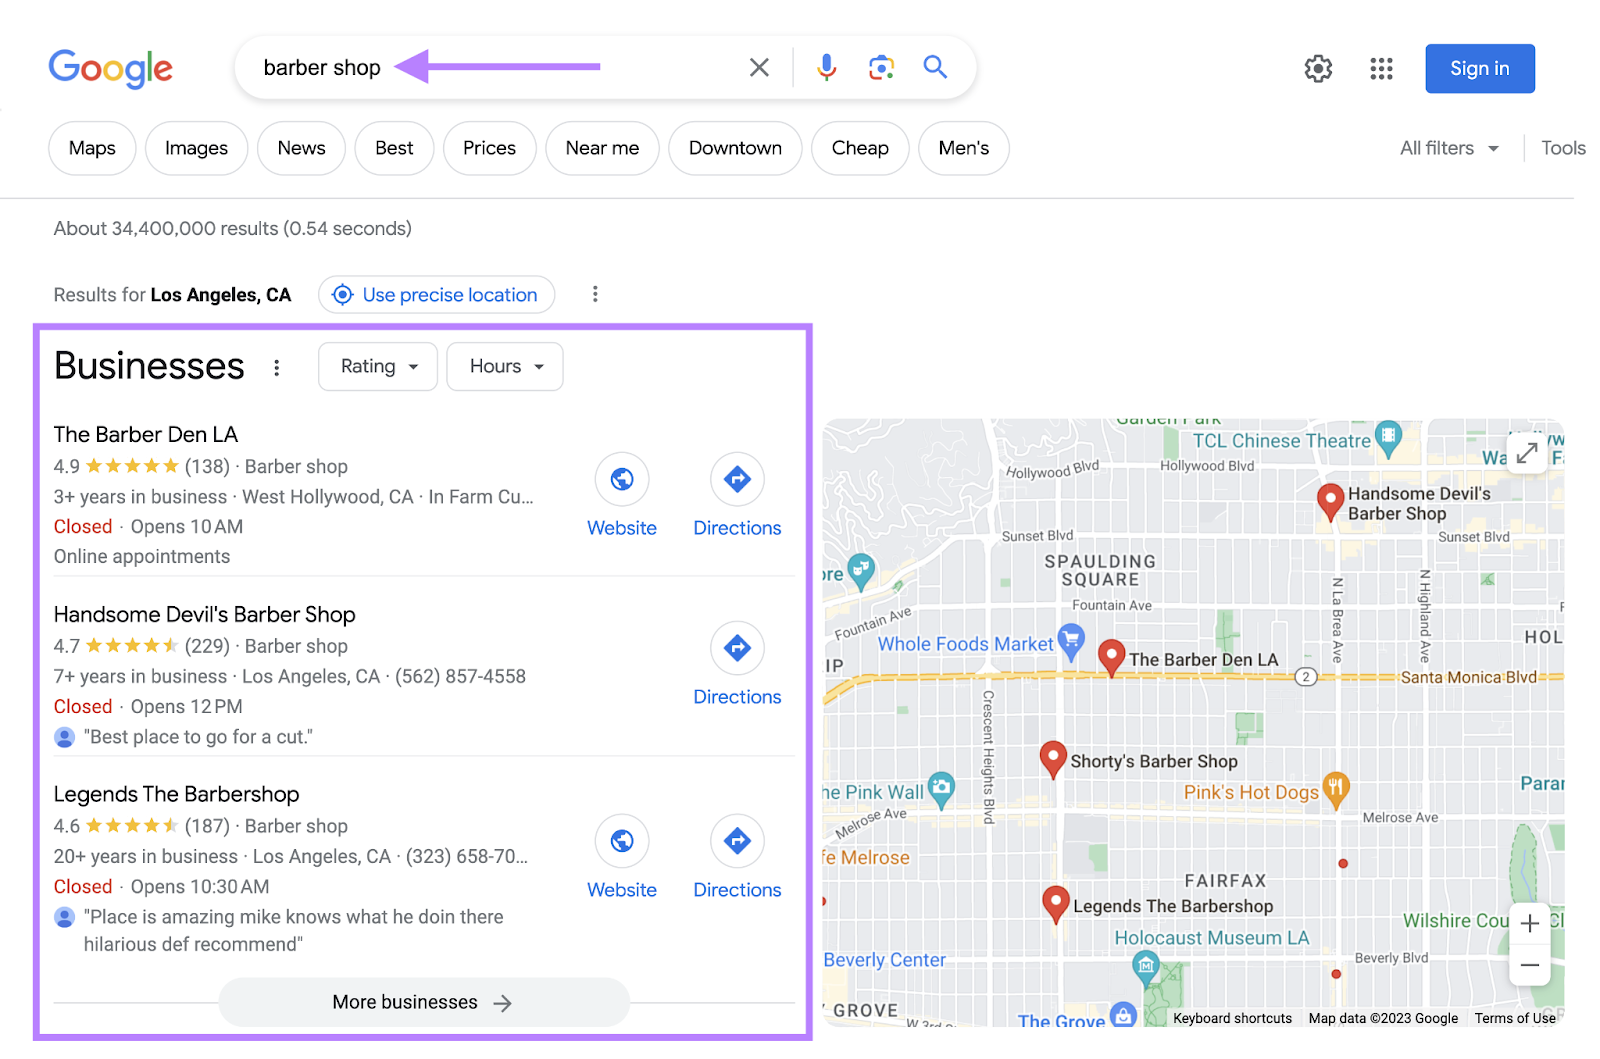Expand the All filters dropdown
1600x1059 pixels.
[x=1449, y=148]
